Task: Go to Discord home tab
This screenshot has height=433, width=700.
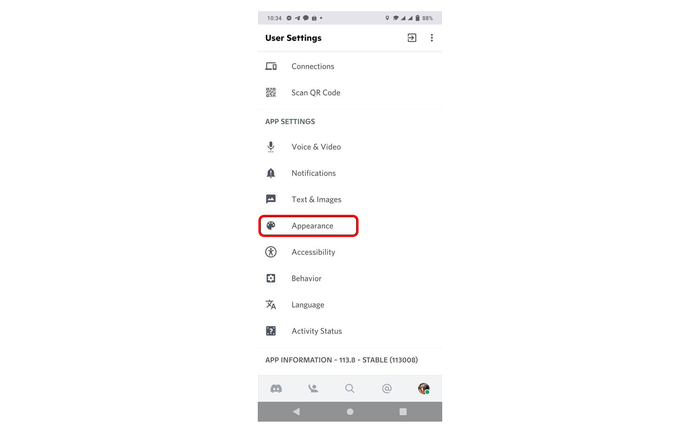Action: pos(276,389)
